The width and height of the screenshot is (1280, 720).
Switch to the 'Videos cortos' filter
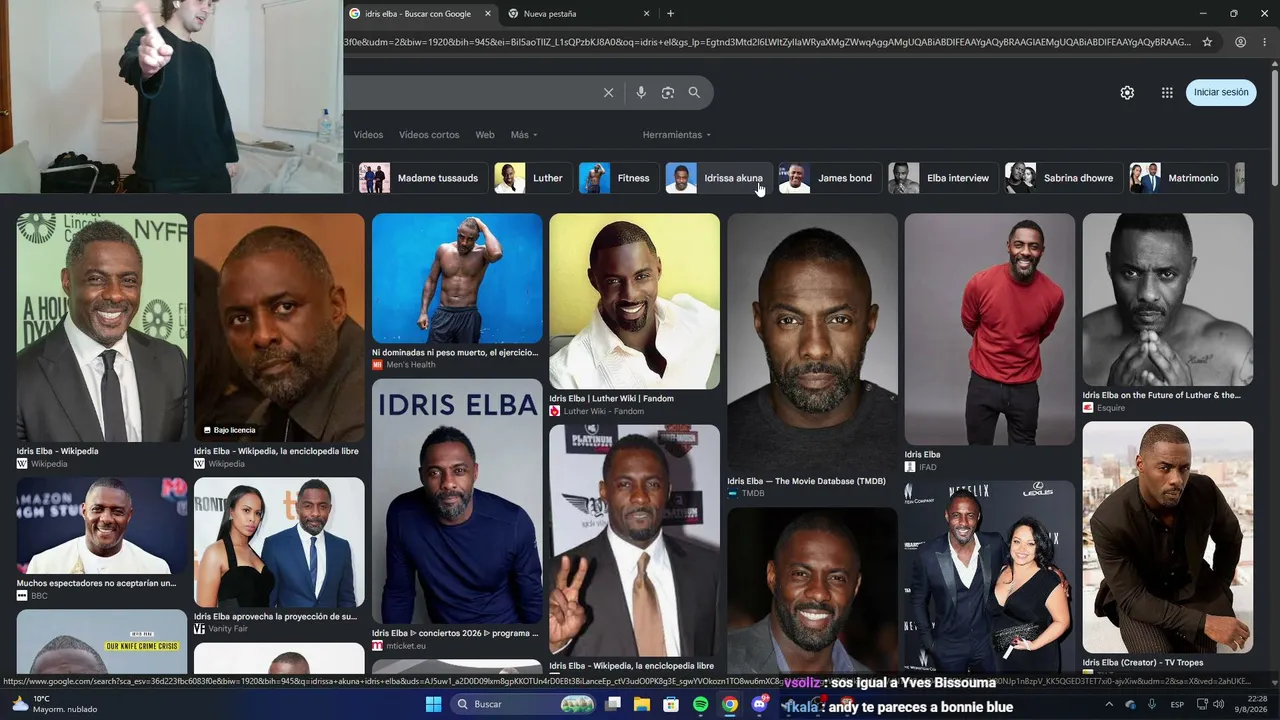pos(429,135)
